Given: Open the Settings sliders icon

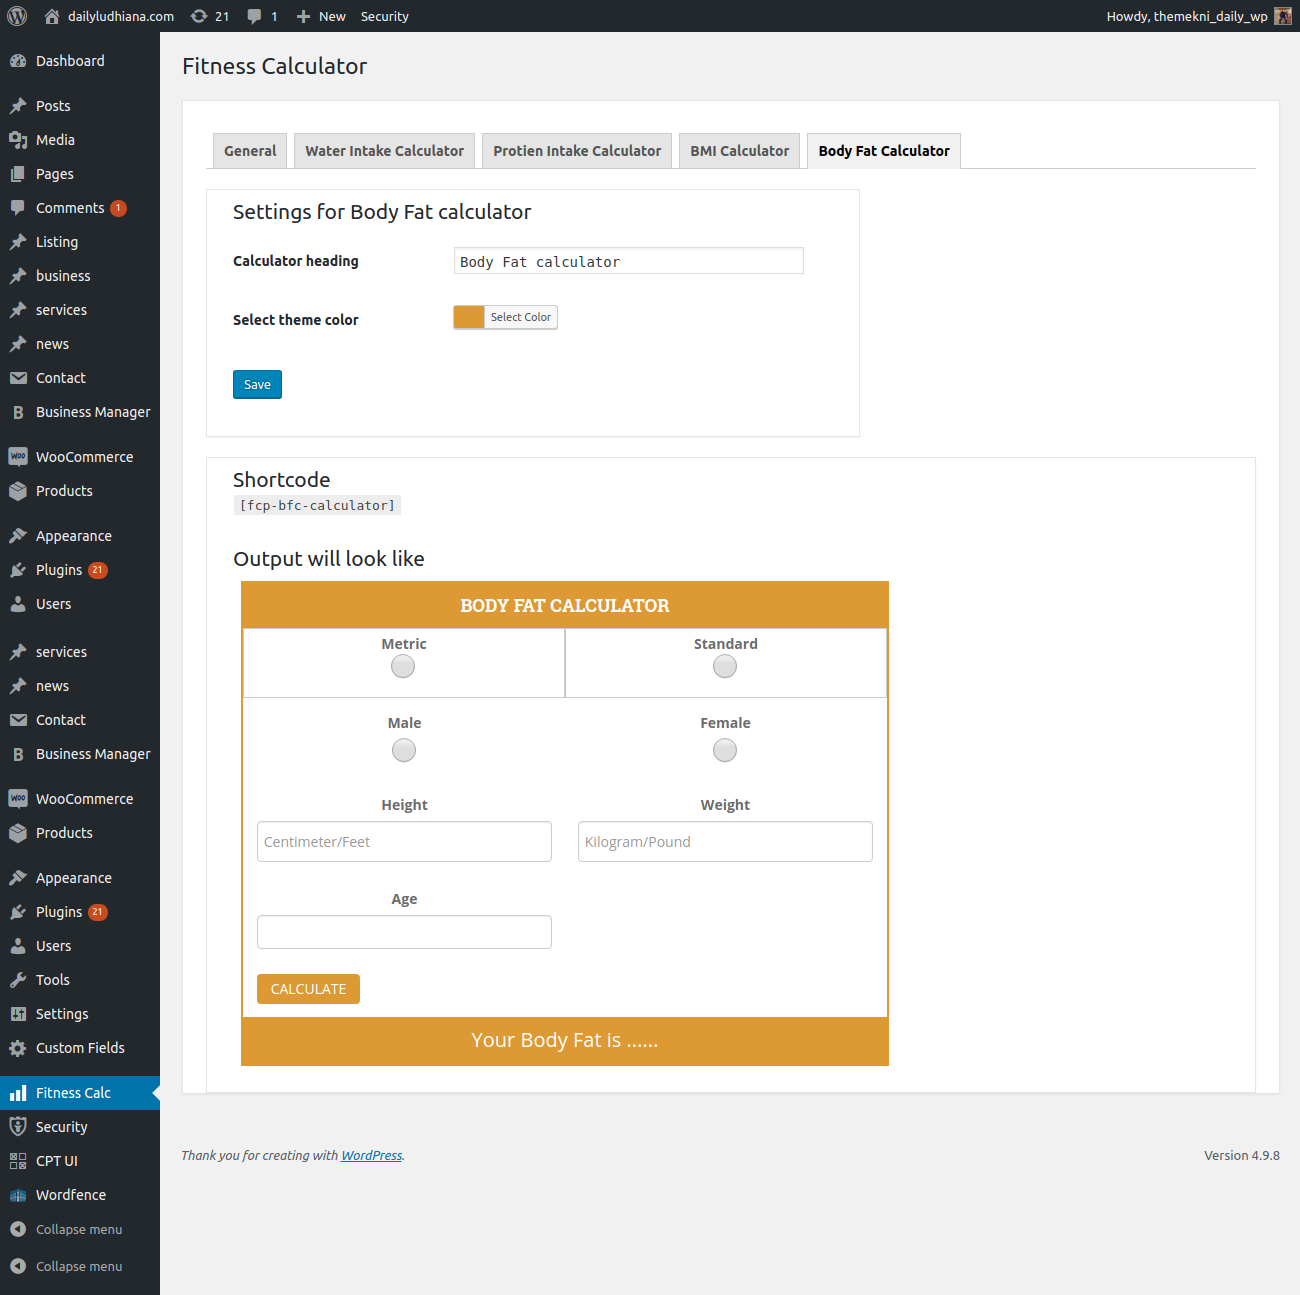Looking at the screenshot, I should pos(18,1014).
